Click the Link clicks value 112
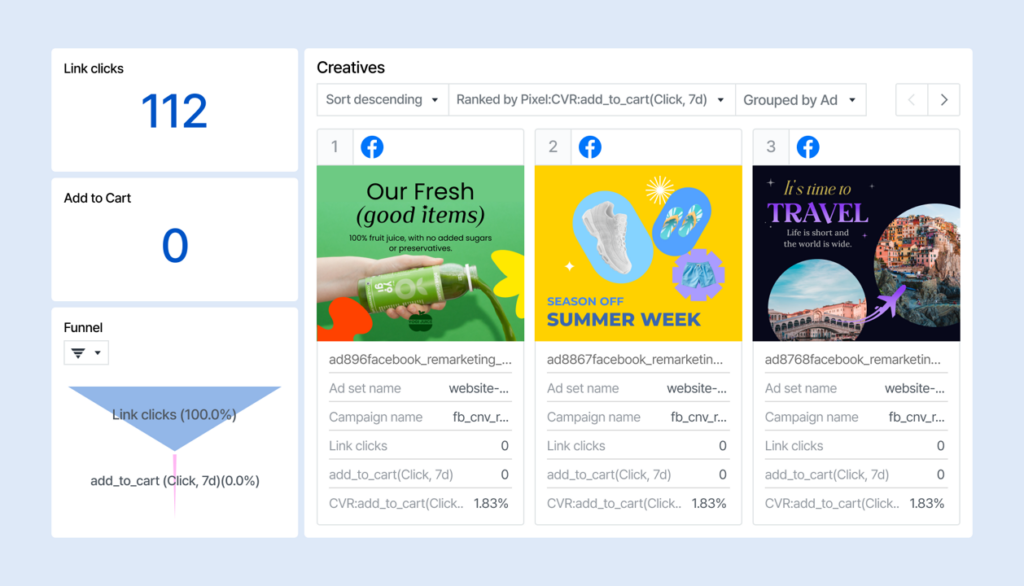 (174, 112)
